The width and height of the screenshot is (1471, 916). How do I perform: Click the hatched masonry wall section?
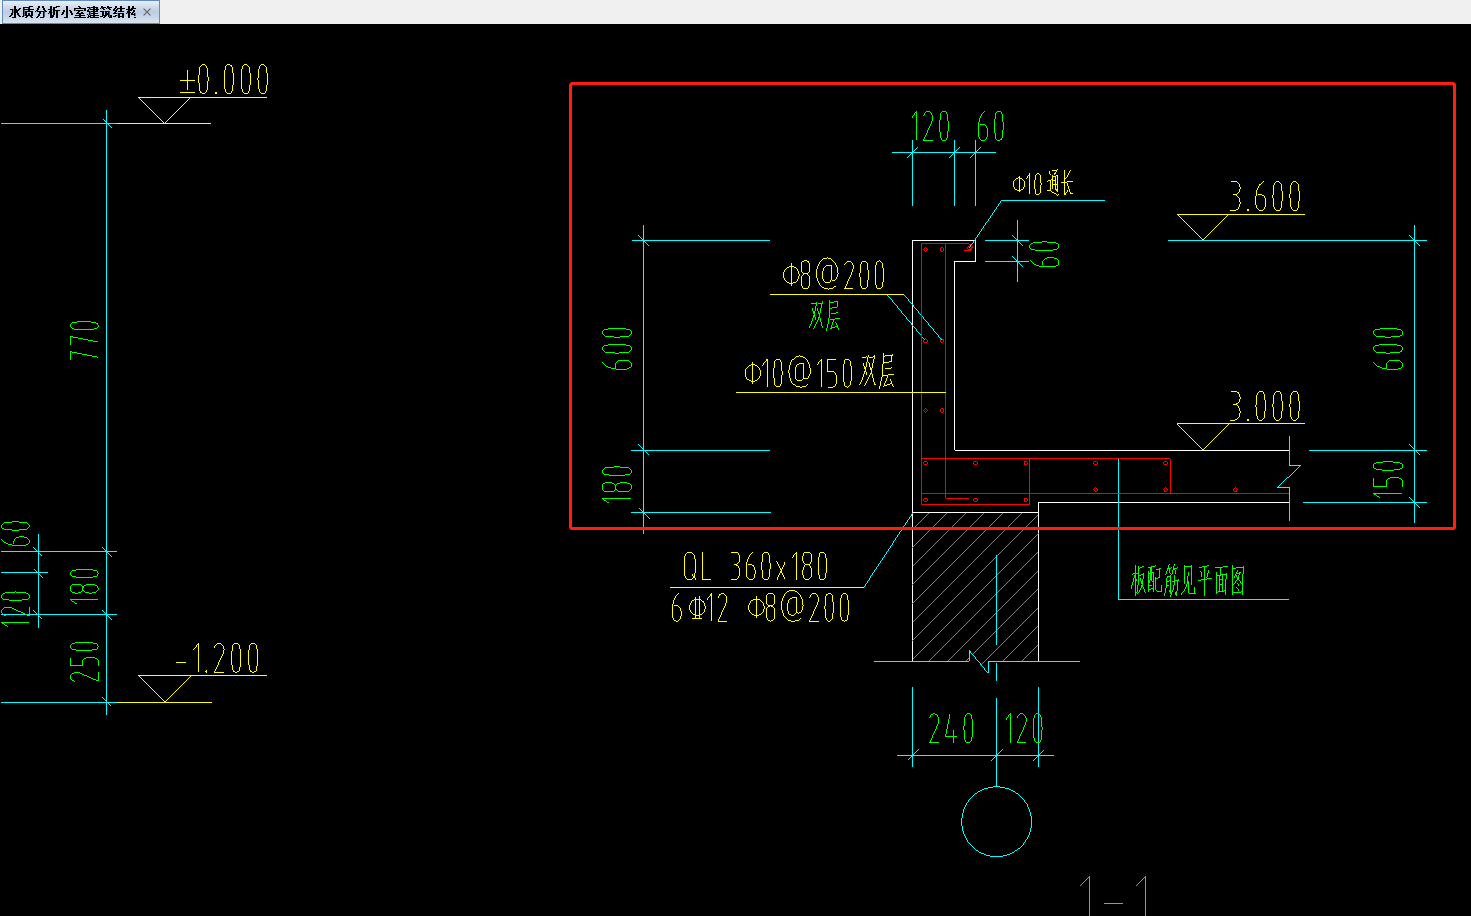coord(975,588)
